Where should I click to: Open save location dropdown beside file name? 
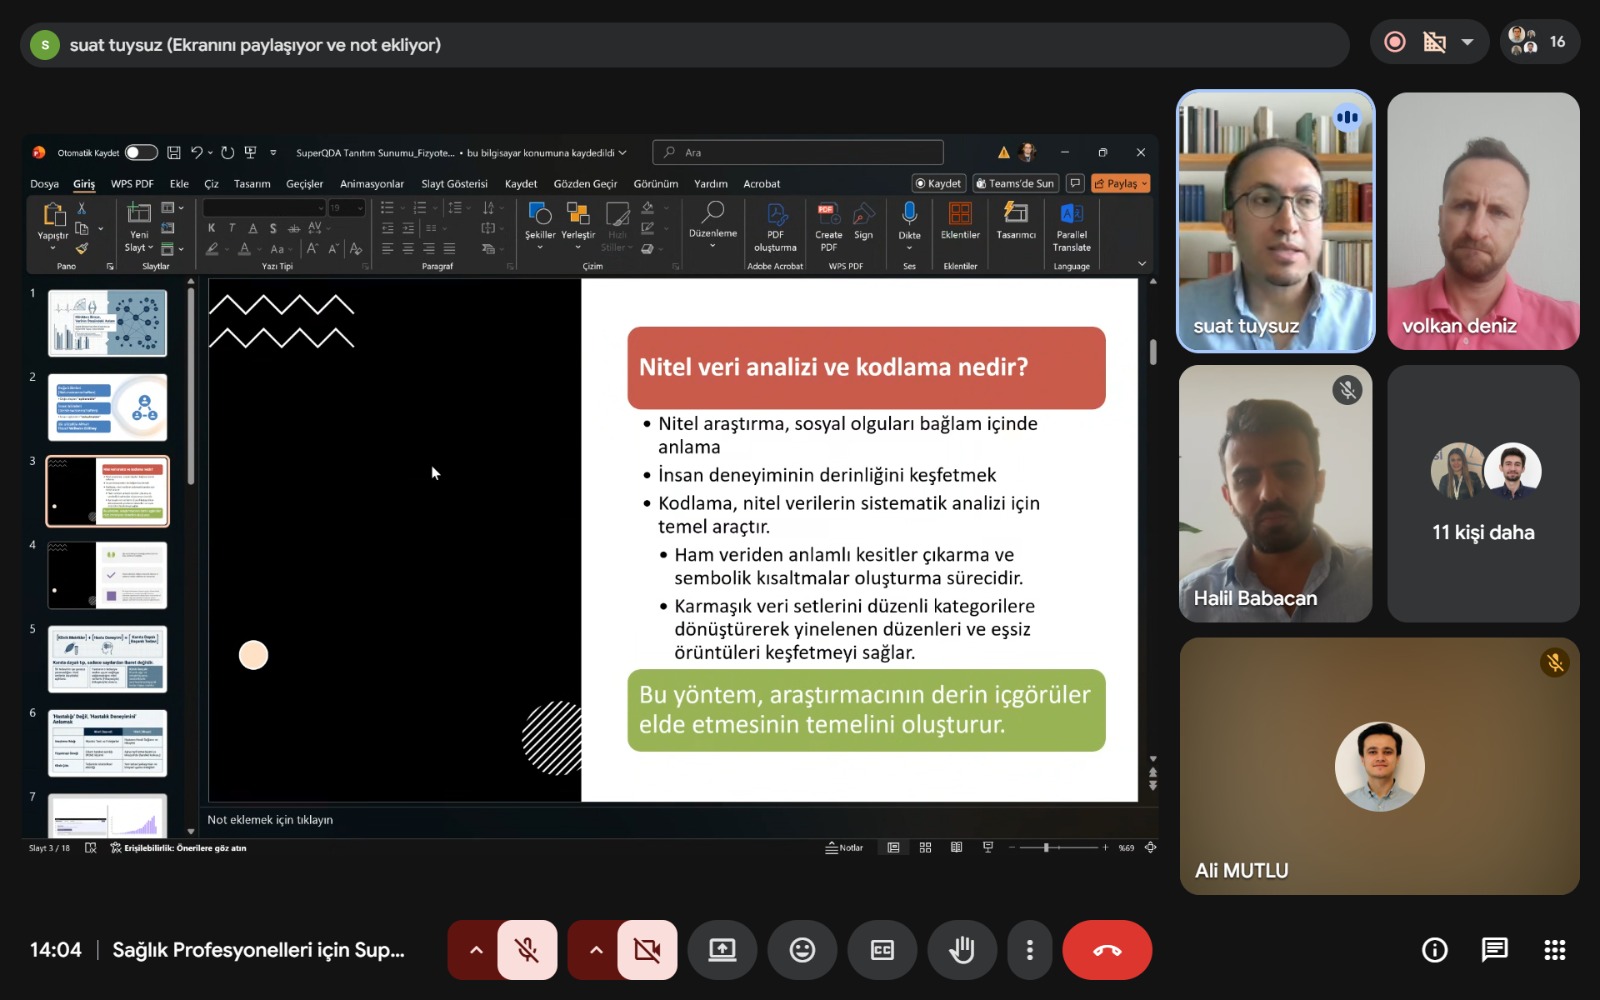pyautogui.click(x=622, y=153)
